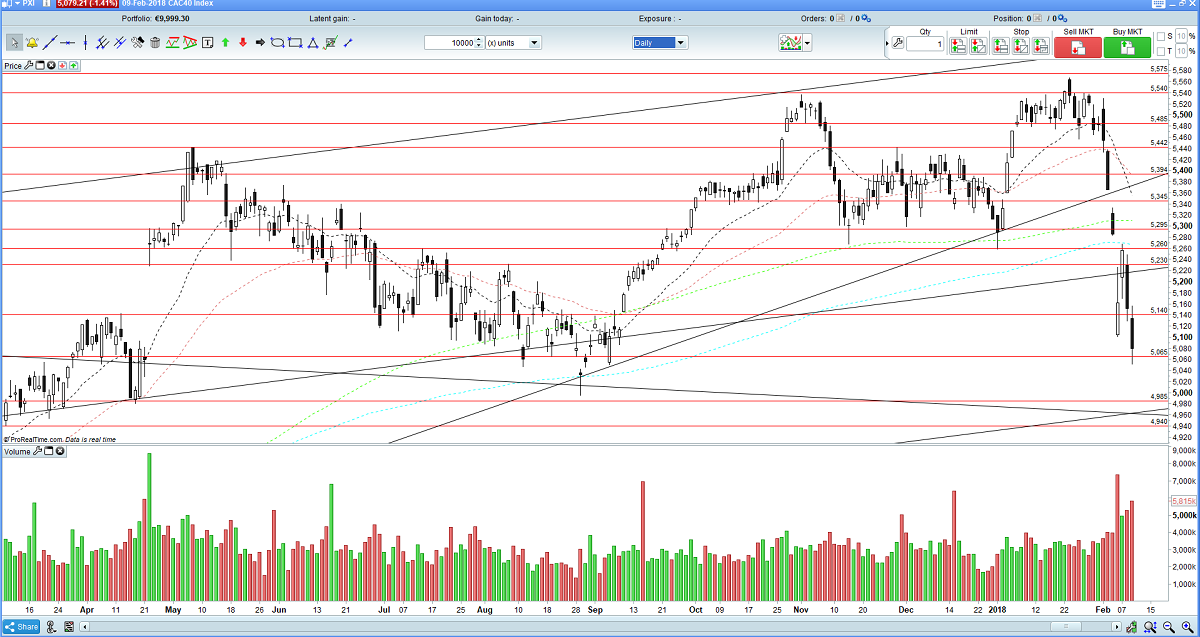Open Price panel wrench settings

coord(30,66)
